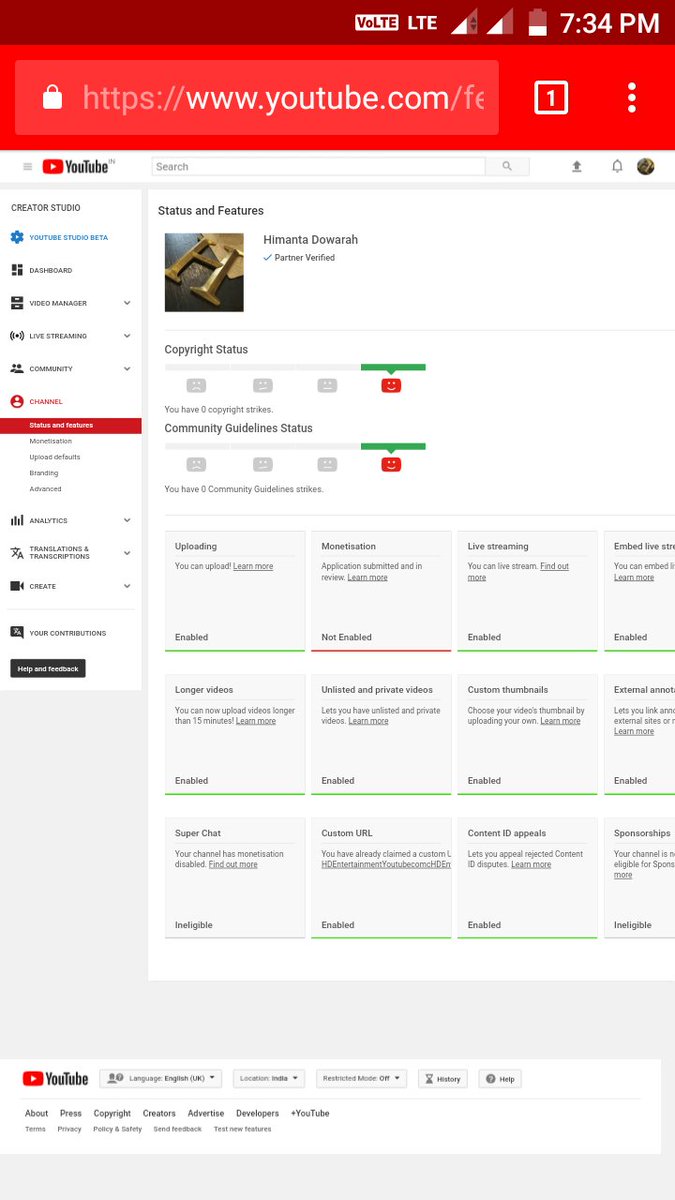Open the Restricted Mode: Off dropdown
This screenshot has width=675, height=1200.
[x=362, y=1079]
